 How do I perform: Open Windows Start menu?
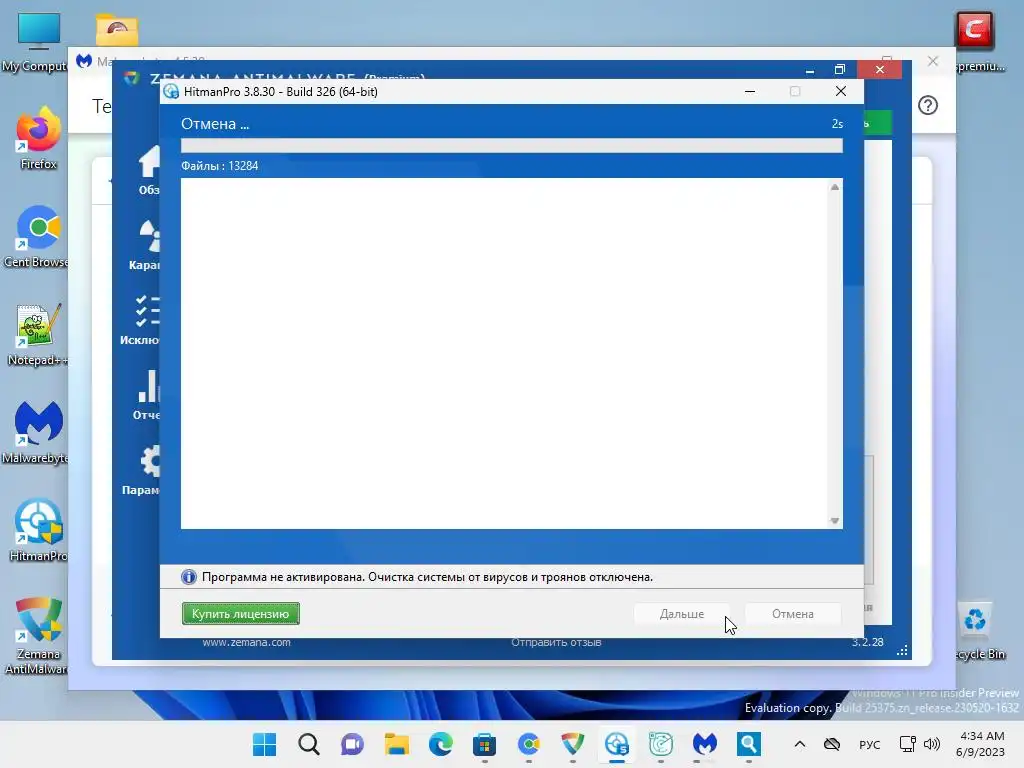(x=264, y=744)
